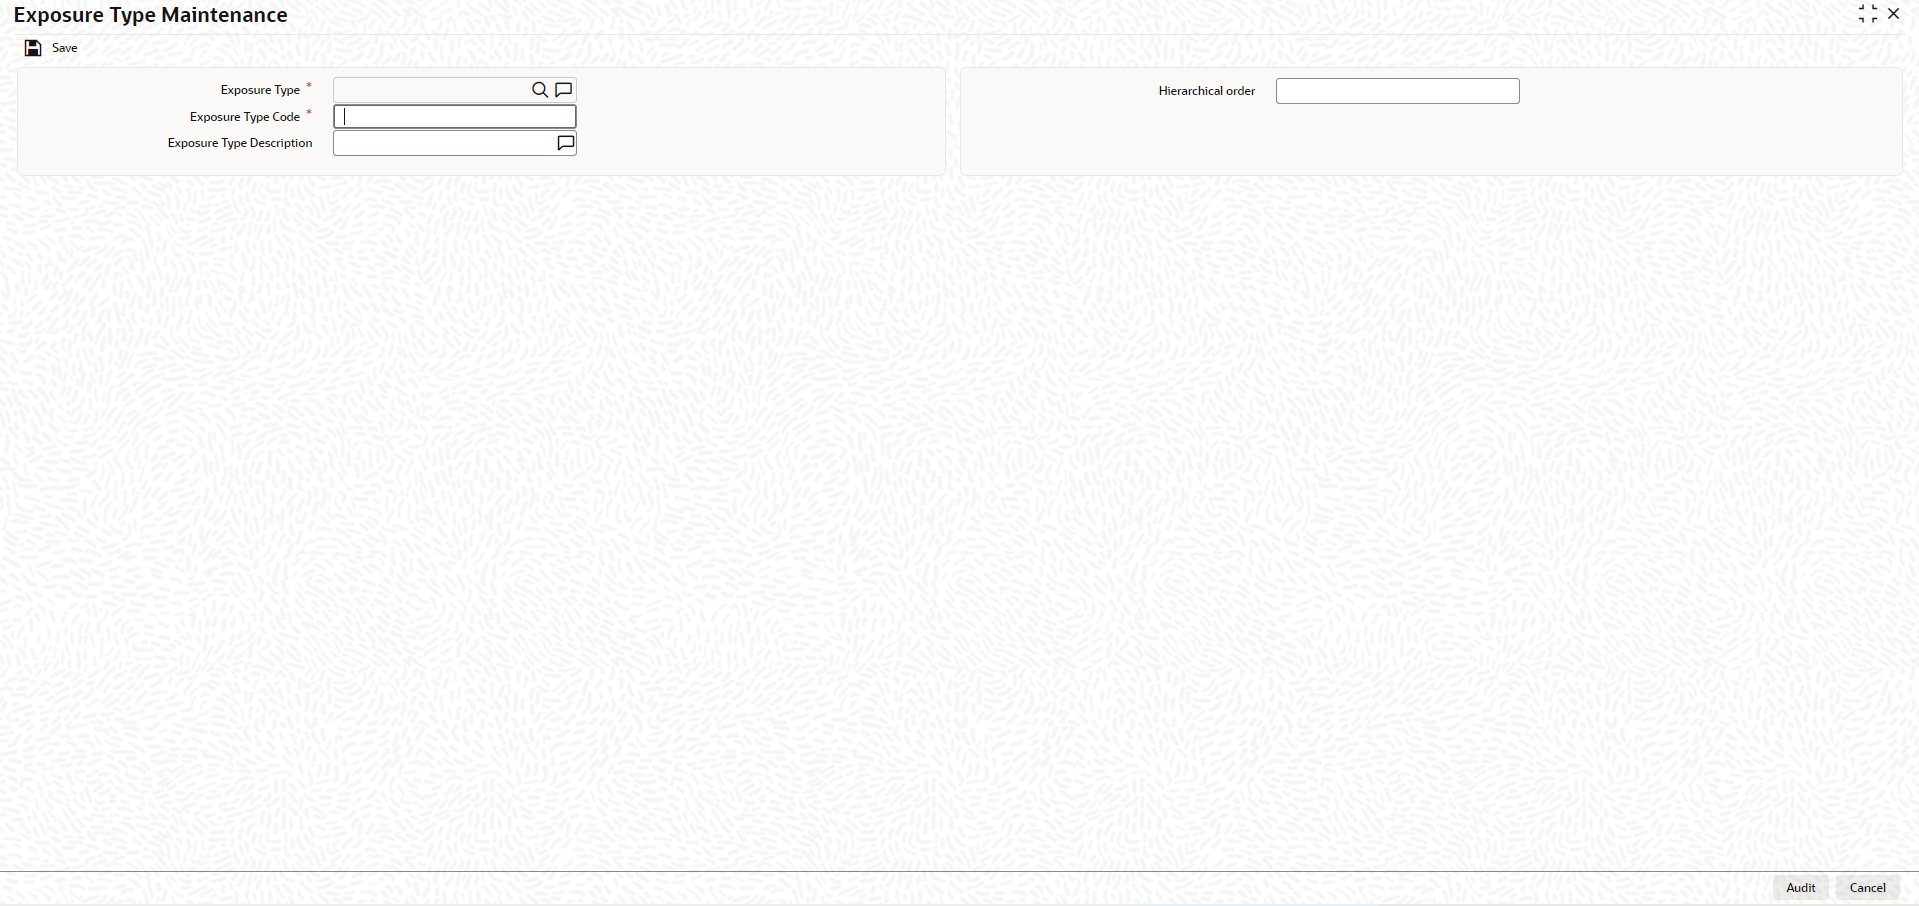Click the Exposure Type Code label
The image size is (1919, 906).
[245, 117]
